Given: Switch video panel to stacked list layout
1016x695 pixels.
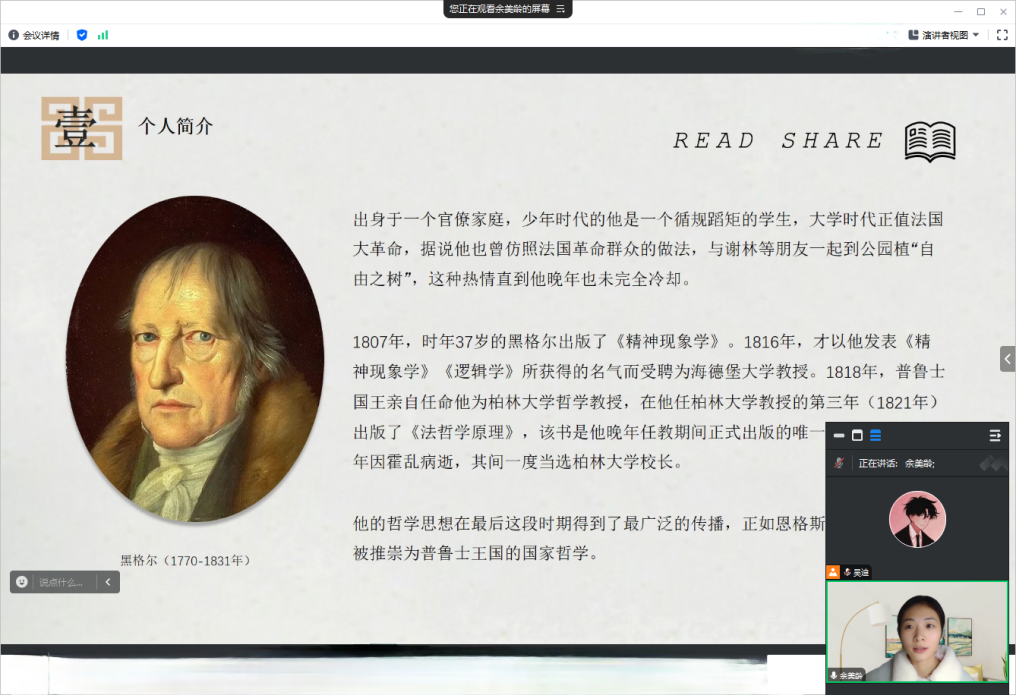Looking at the screenshot, I should [875, 436].
